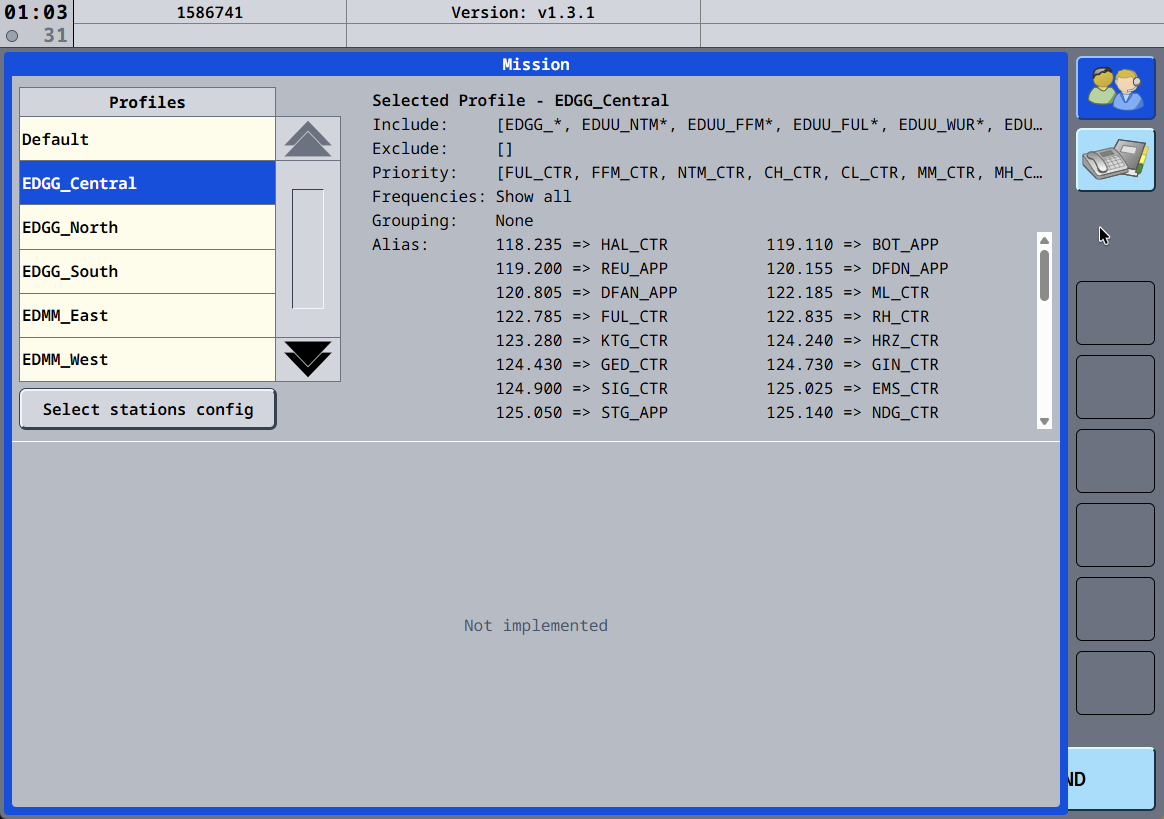Pick the EDMM_West profile
This screenshot has height=819, width=1164.
click(147, 359)
